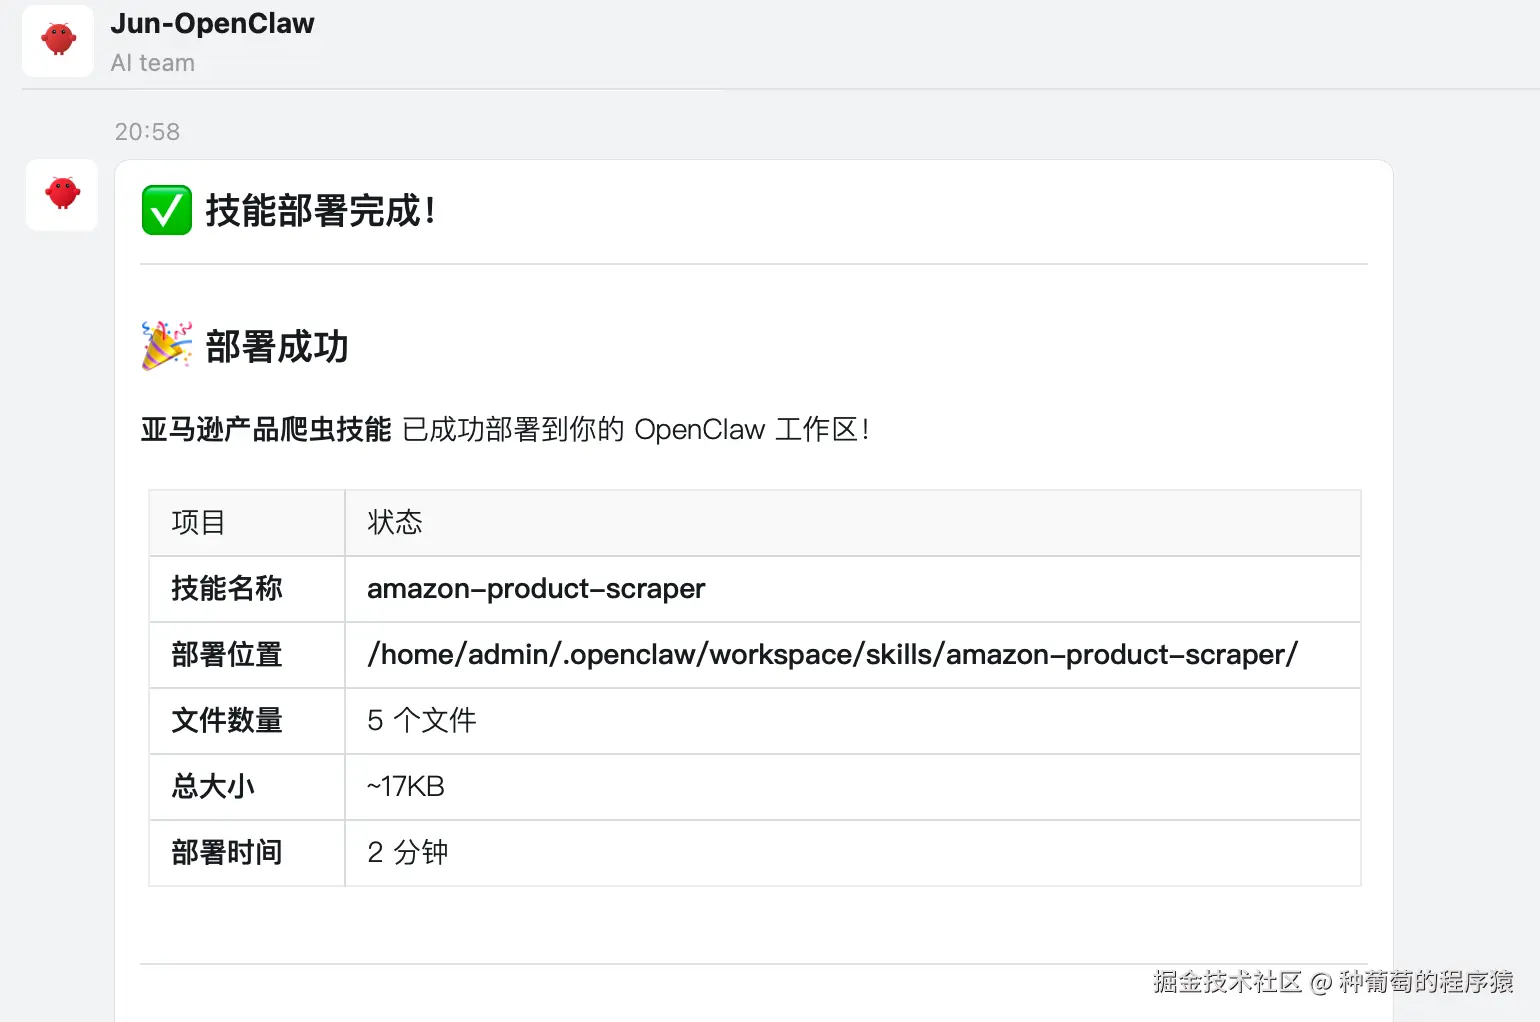The height and width of the screenshot is (1022, 1540).
Task: Click the red bot avatar beside the message
Action: tap(62, 194)
